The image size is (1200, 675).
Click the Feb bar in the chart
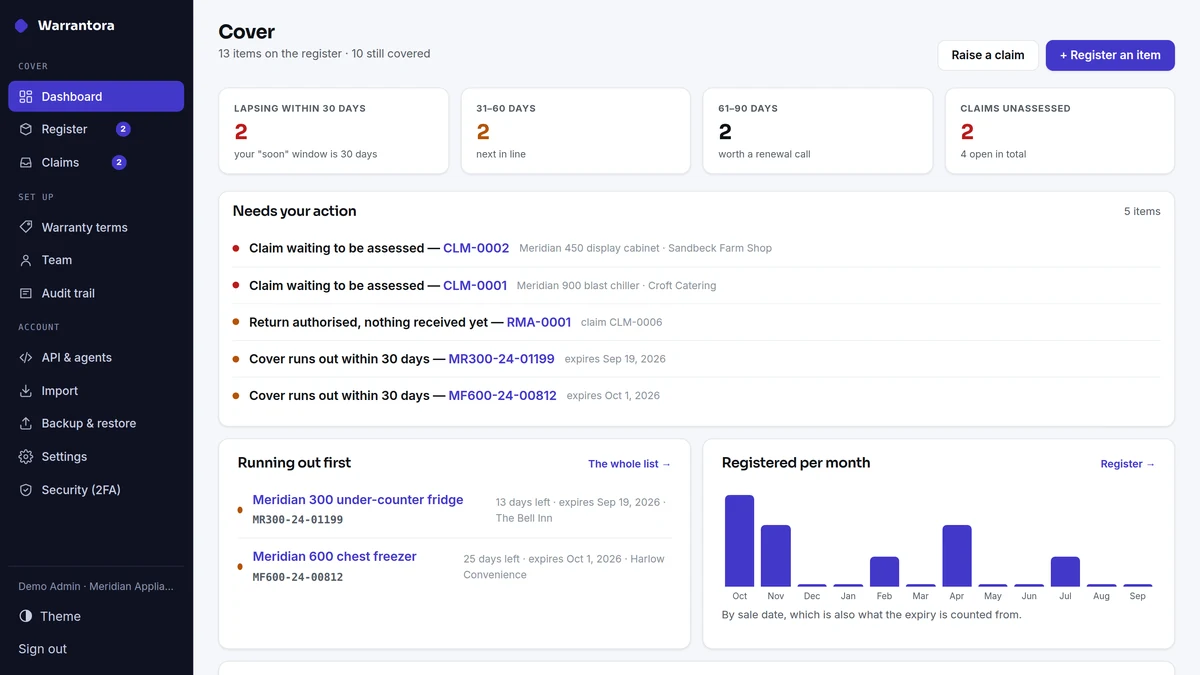[884, 572]
